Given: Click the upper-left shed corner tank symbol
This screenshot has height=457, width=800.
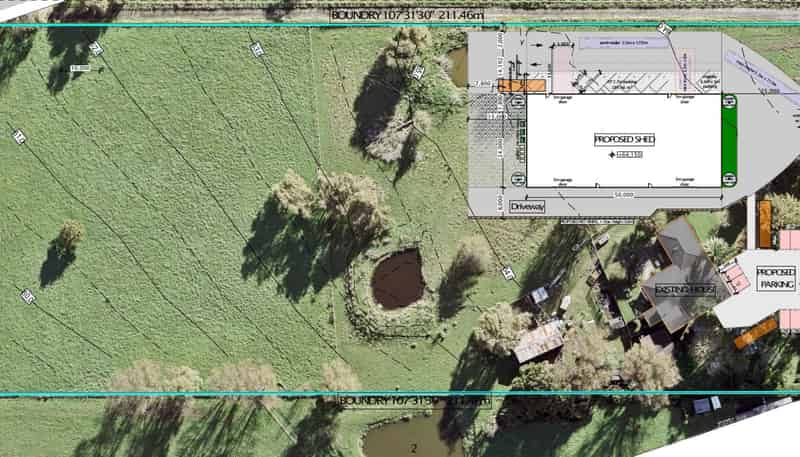Looking at the screenshot, I should pyautogui.click(x=519, y=99).
